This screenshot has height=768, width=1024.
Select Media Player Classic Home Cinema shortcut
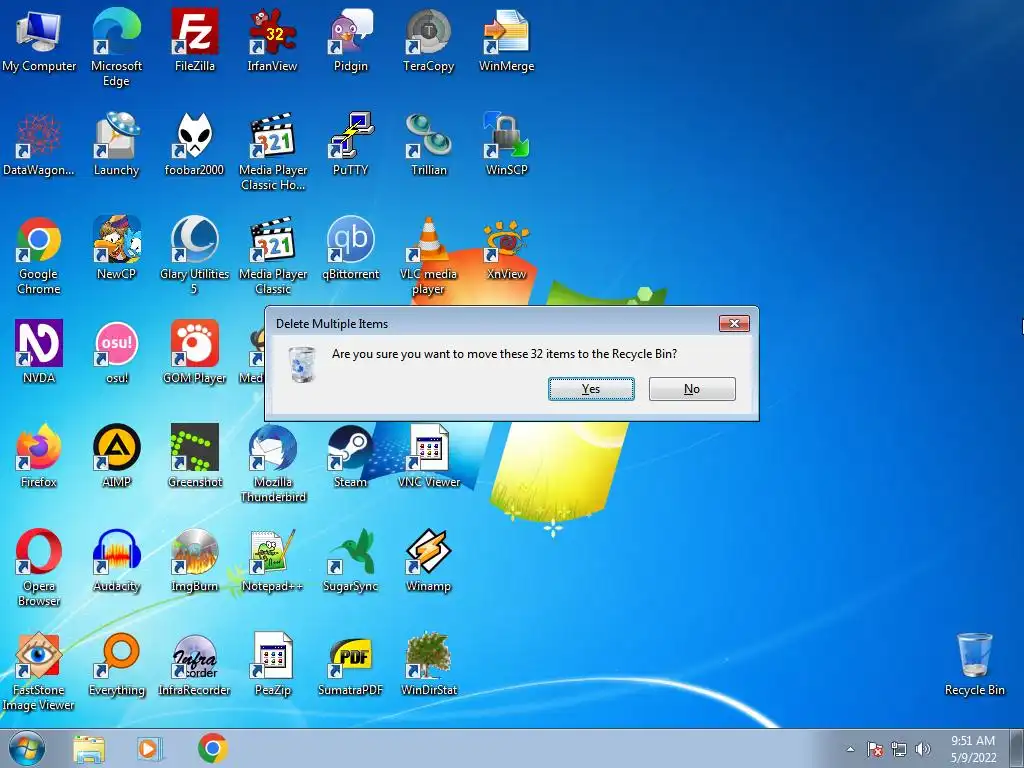[x=272, y=152]
